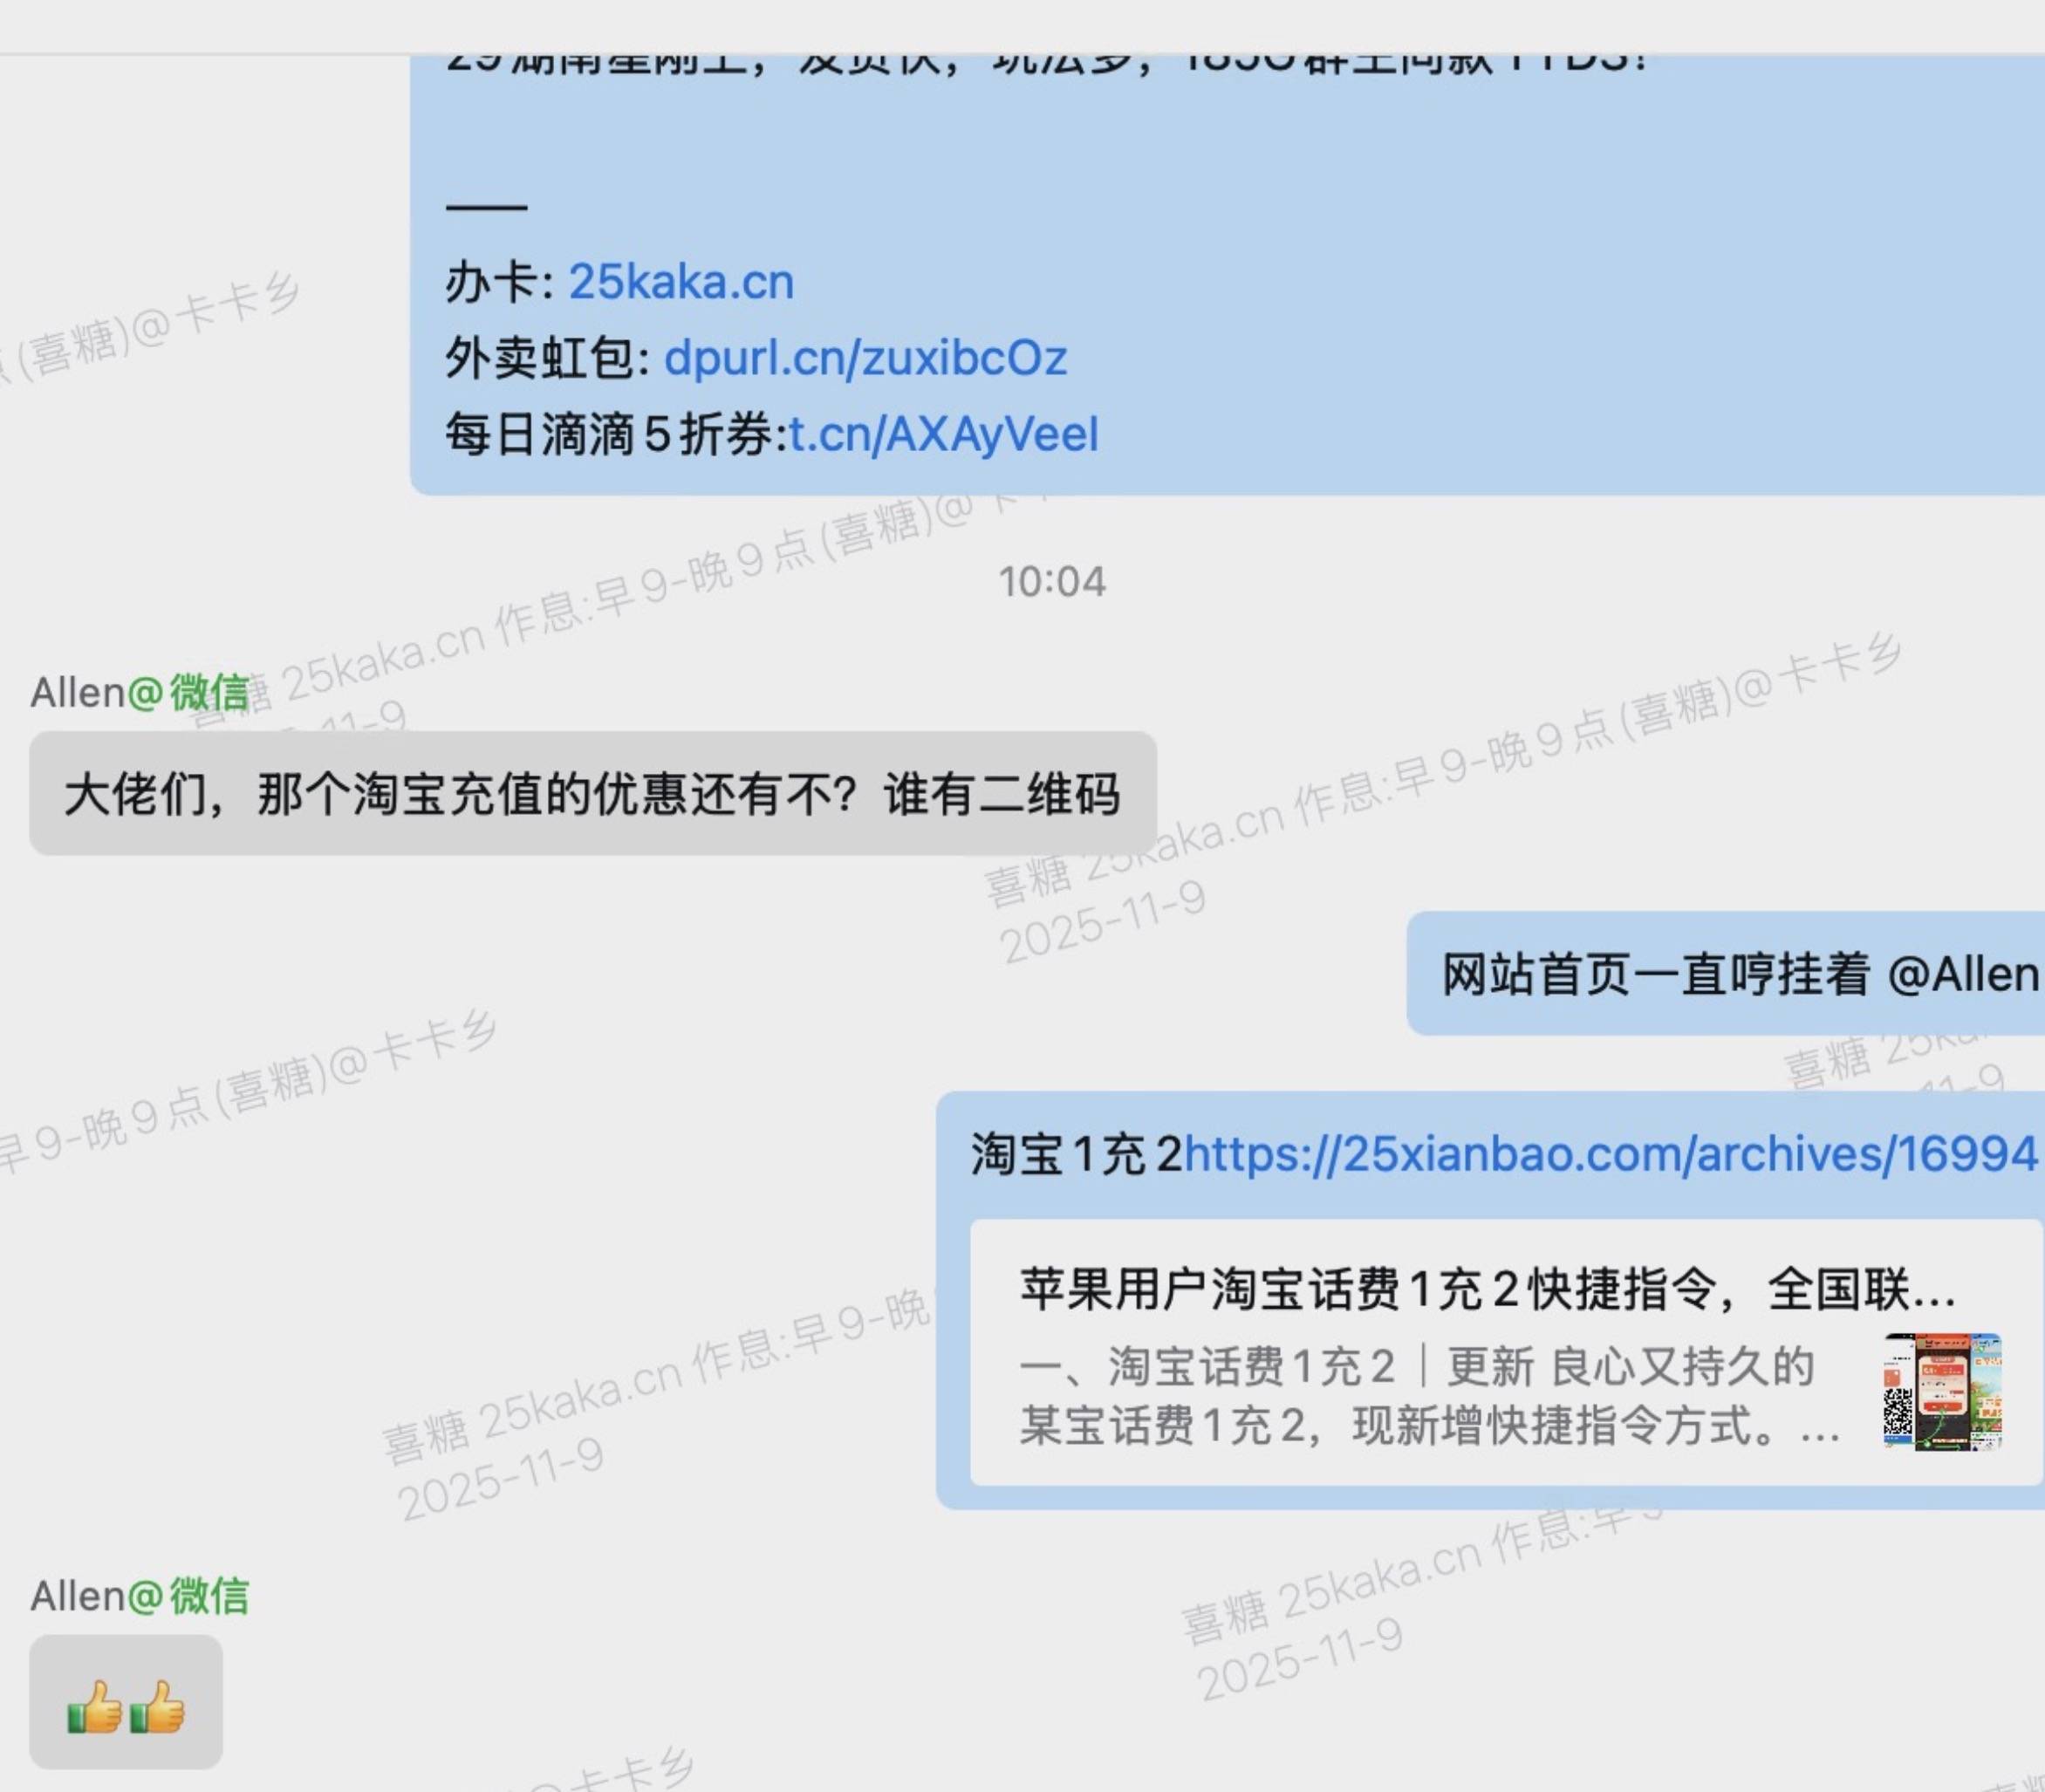Open the preview card title about 苹果用户淘宝话费
The height and width of the screenshot is (1792, 2045).
(x=1486, y=1289)
